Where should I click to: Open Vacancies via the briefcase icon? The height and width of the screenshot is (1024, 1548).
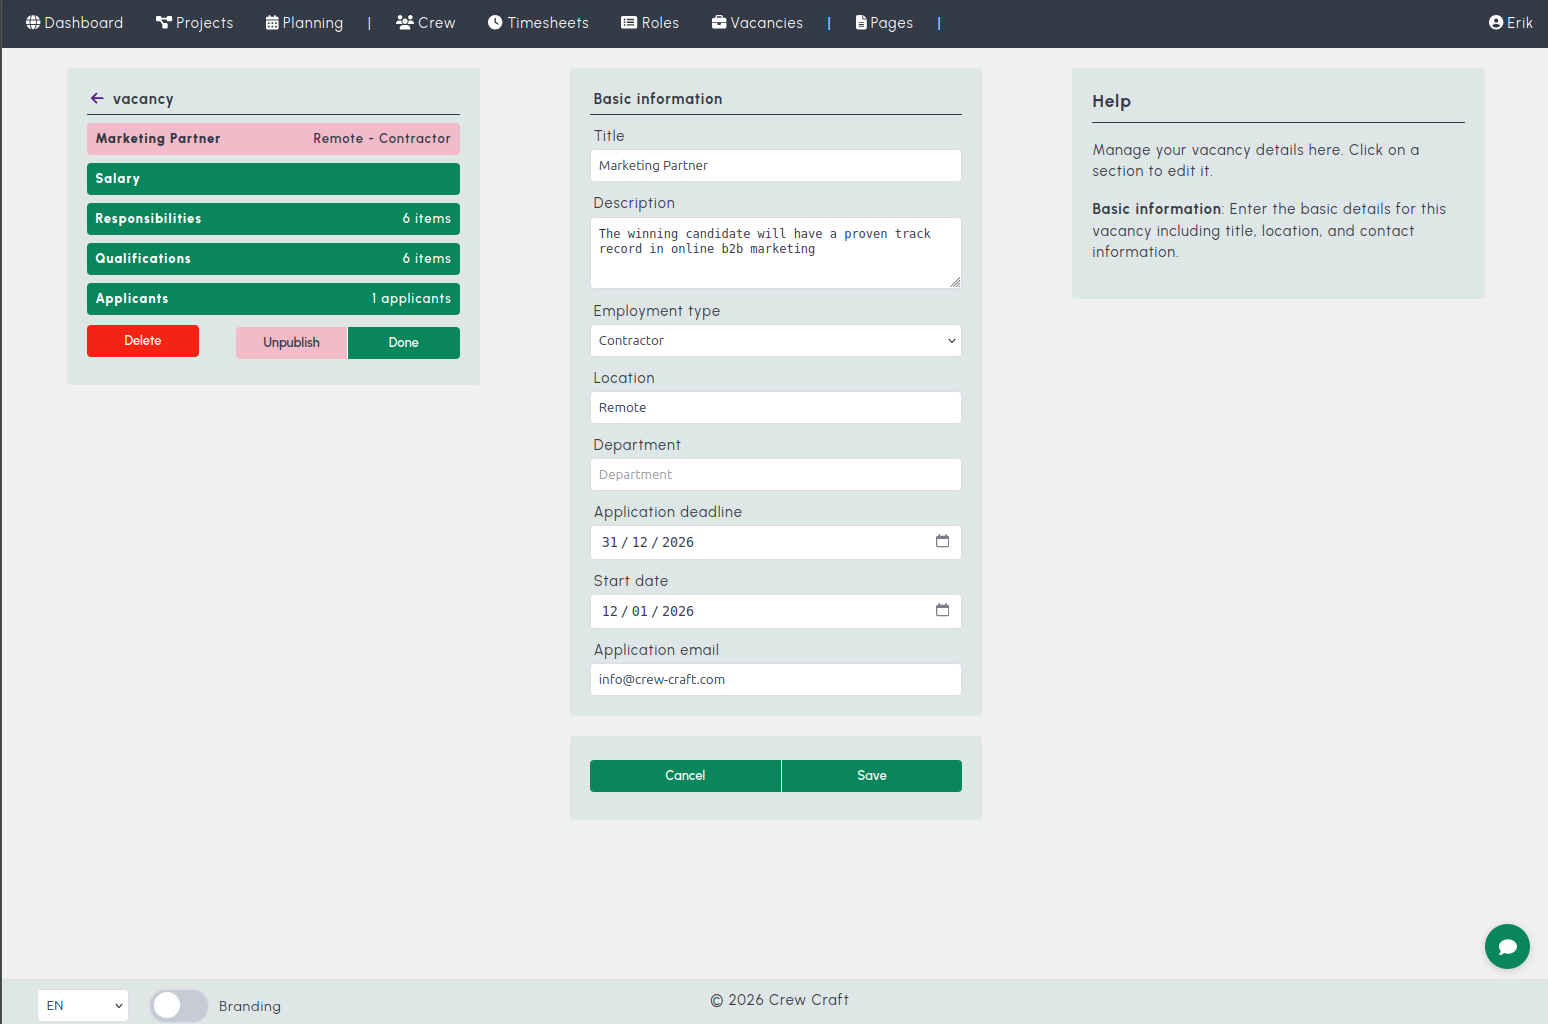pos(717,22)
